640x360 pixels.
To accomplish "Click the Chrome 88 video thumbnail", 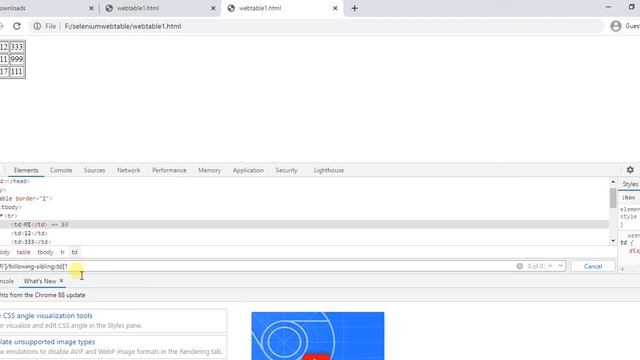I will coord(318,336).
